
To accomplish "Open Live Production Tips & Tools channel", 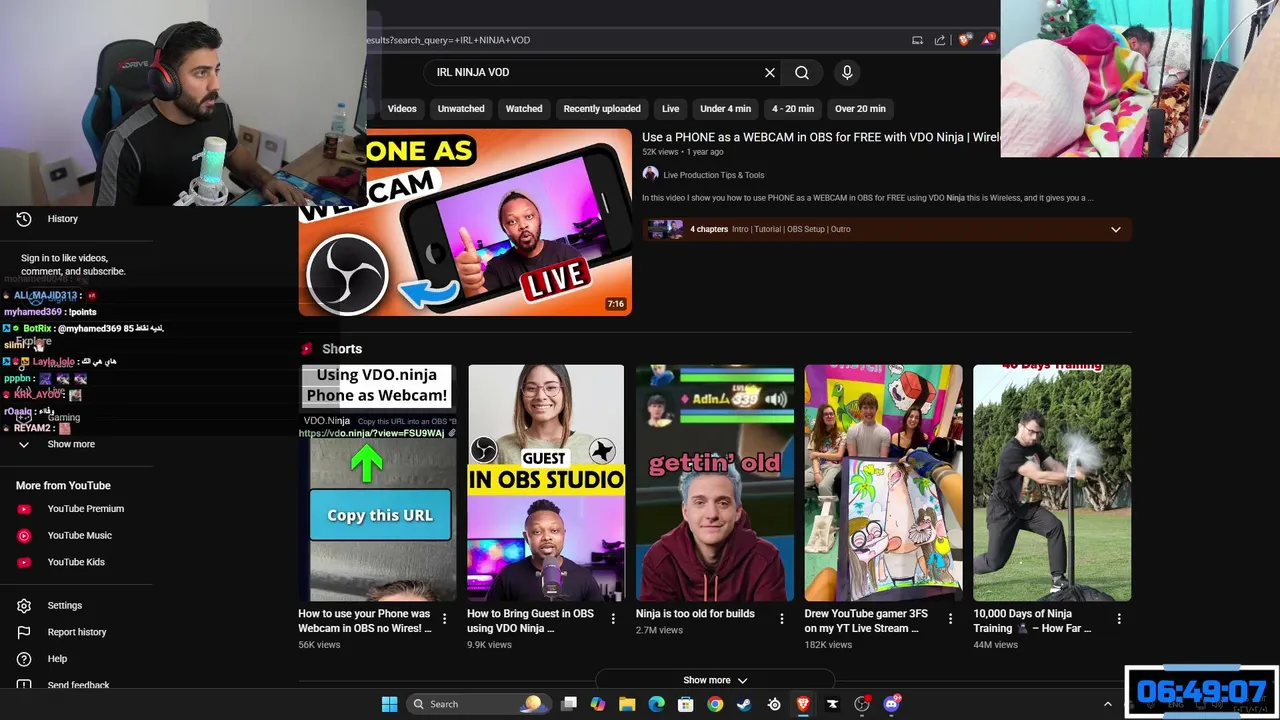I will pyautogui.click(x=713, y=175).
